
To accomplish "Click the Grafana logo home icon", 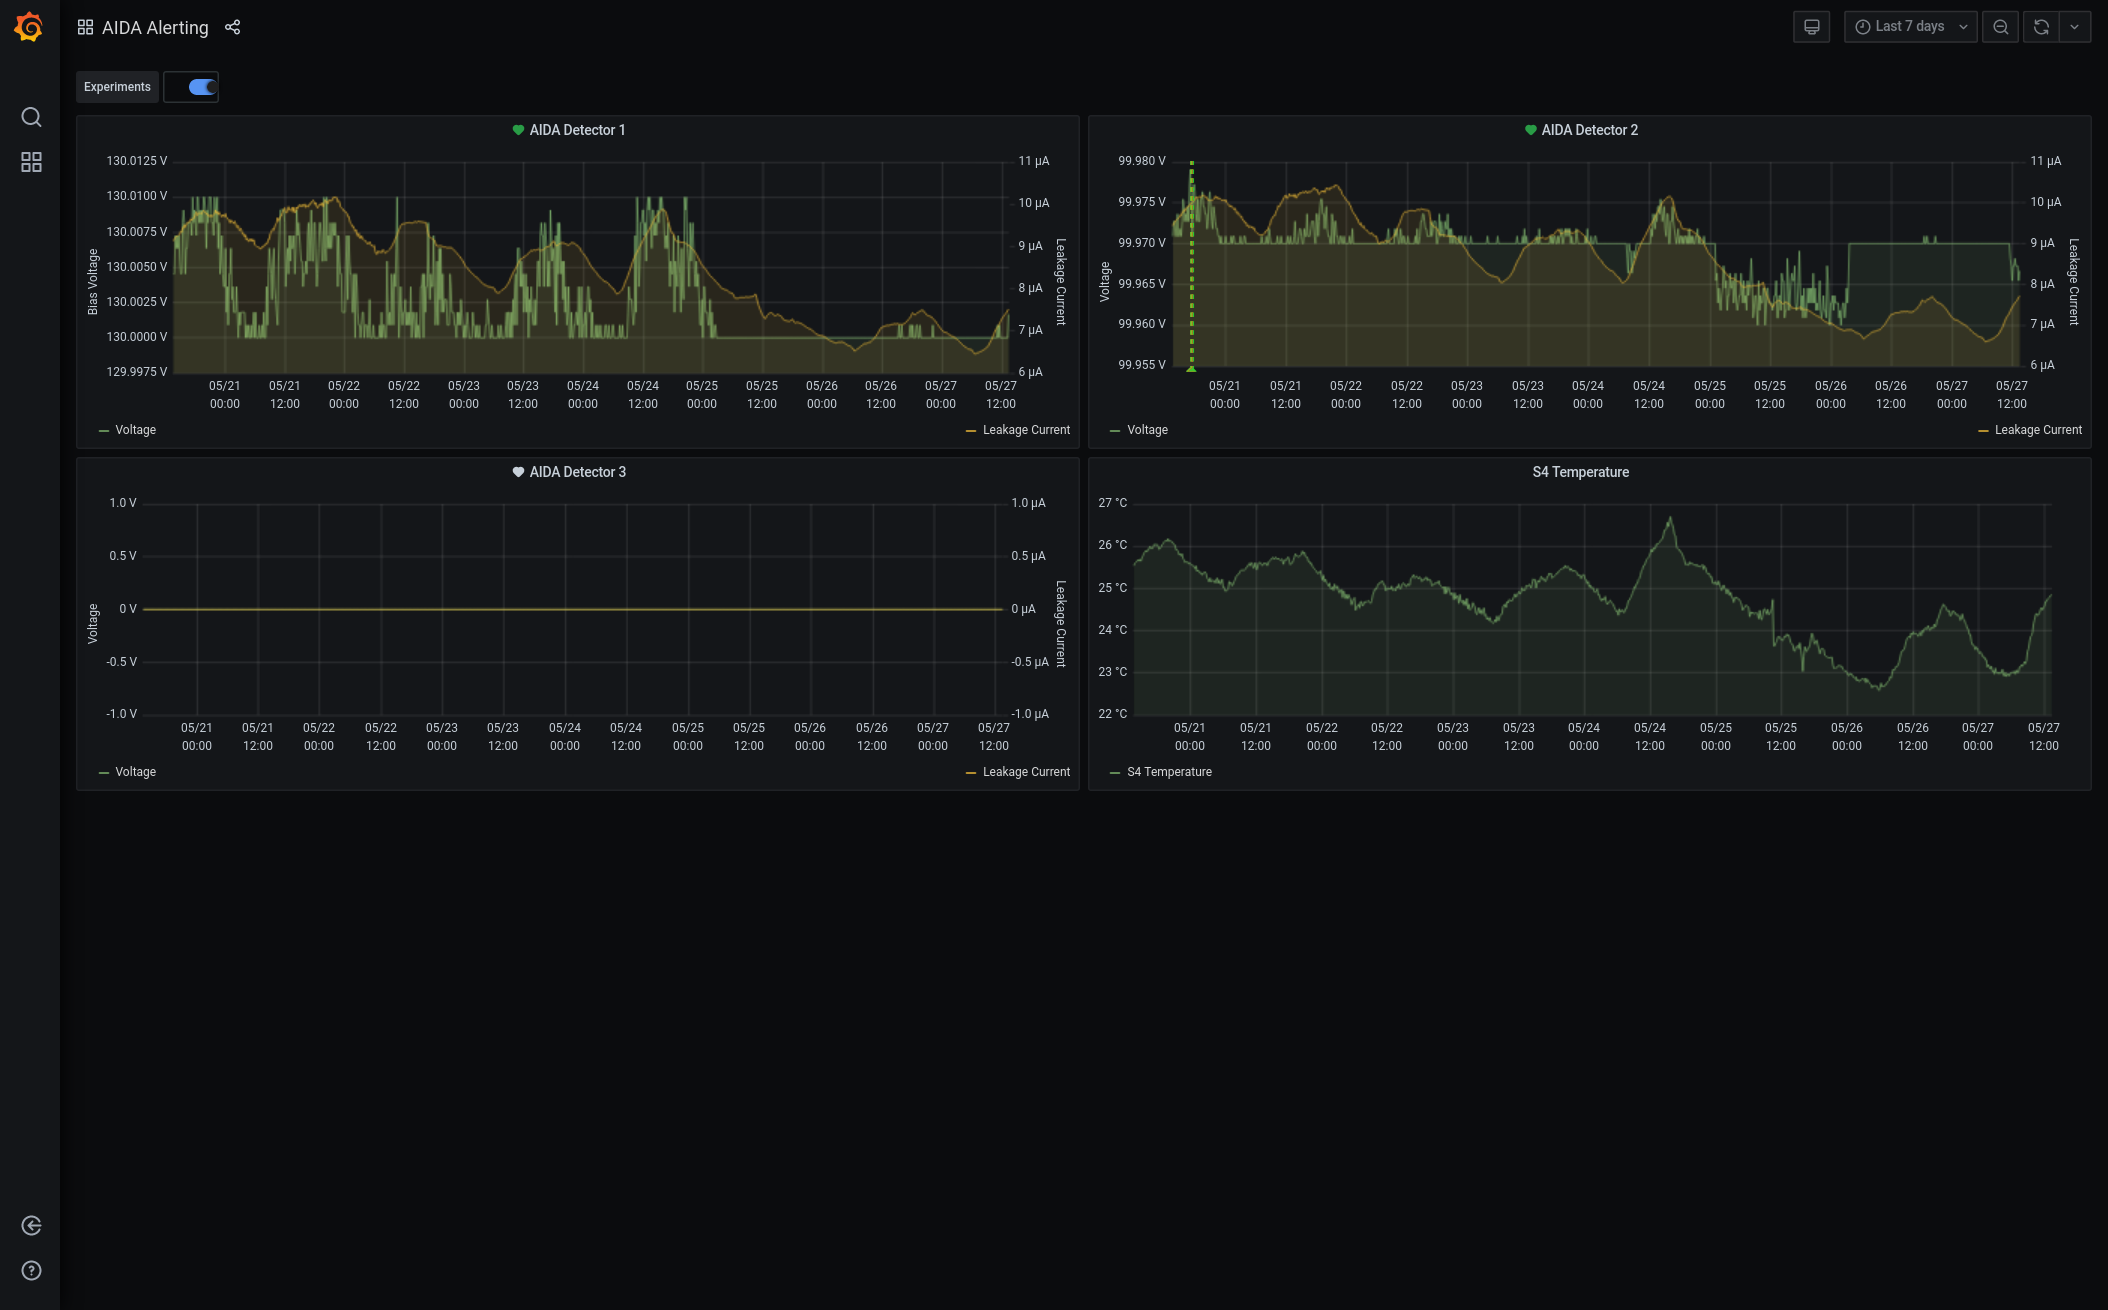I will click(x=29, y=27).
